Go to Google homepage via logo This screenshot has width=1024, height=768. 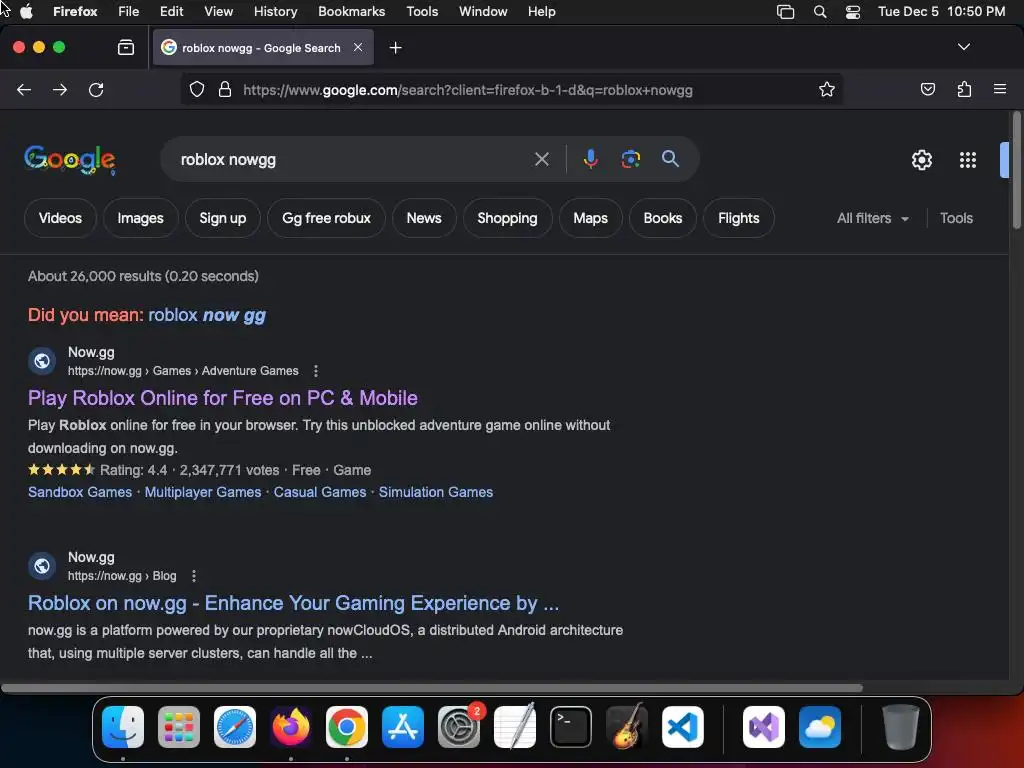point(70,159)
